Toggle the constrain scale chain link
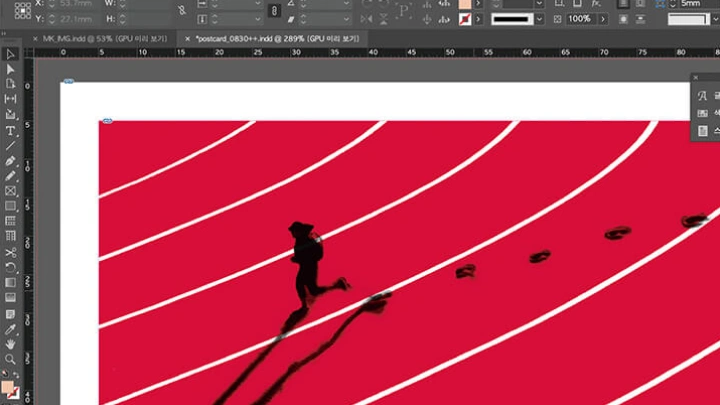The height and width of the screenshot is (405, 720). click(273, 10)
